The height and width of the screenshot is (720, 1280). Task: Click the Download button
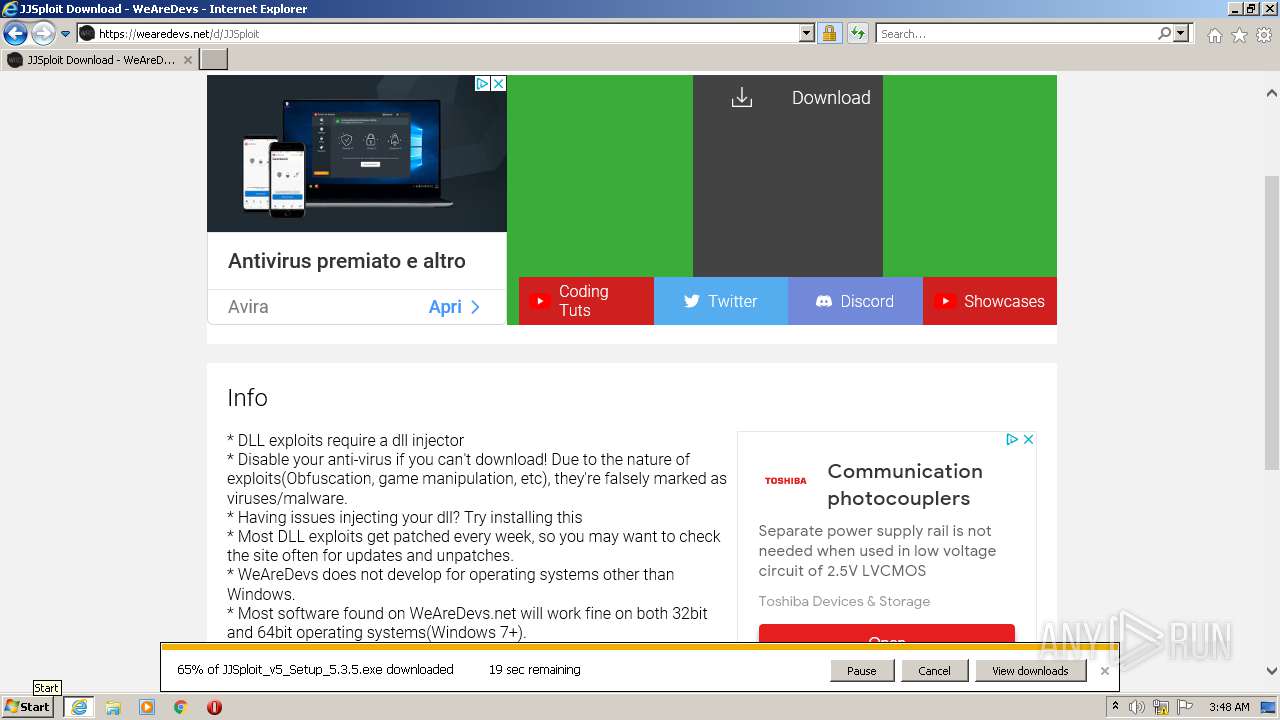tap(787, 176)
